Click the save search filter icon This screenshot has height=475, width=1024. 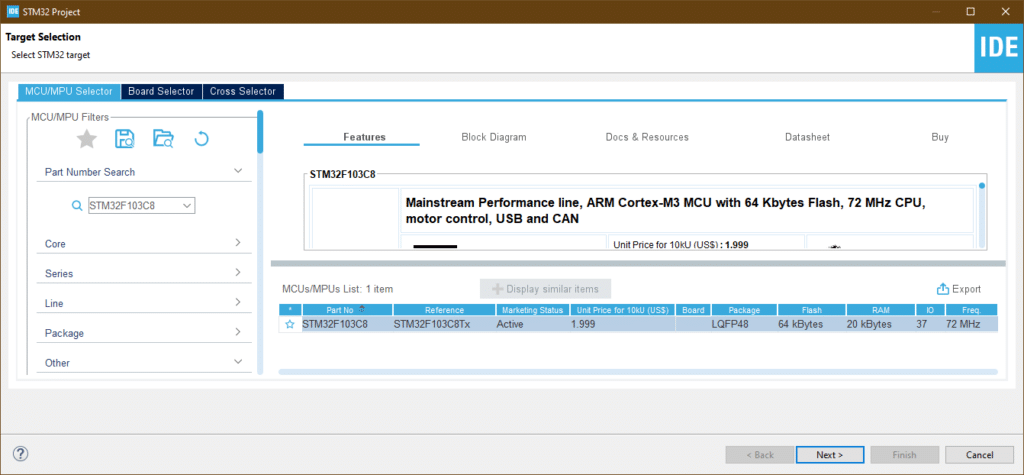(125, 139)
